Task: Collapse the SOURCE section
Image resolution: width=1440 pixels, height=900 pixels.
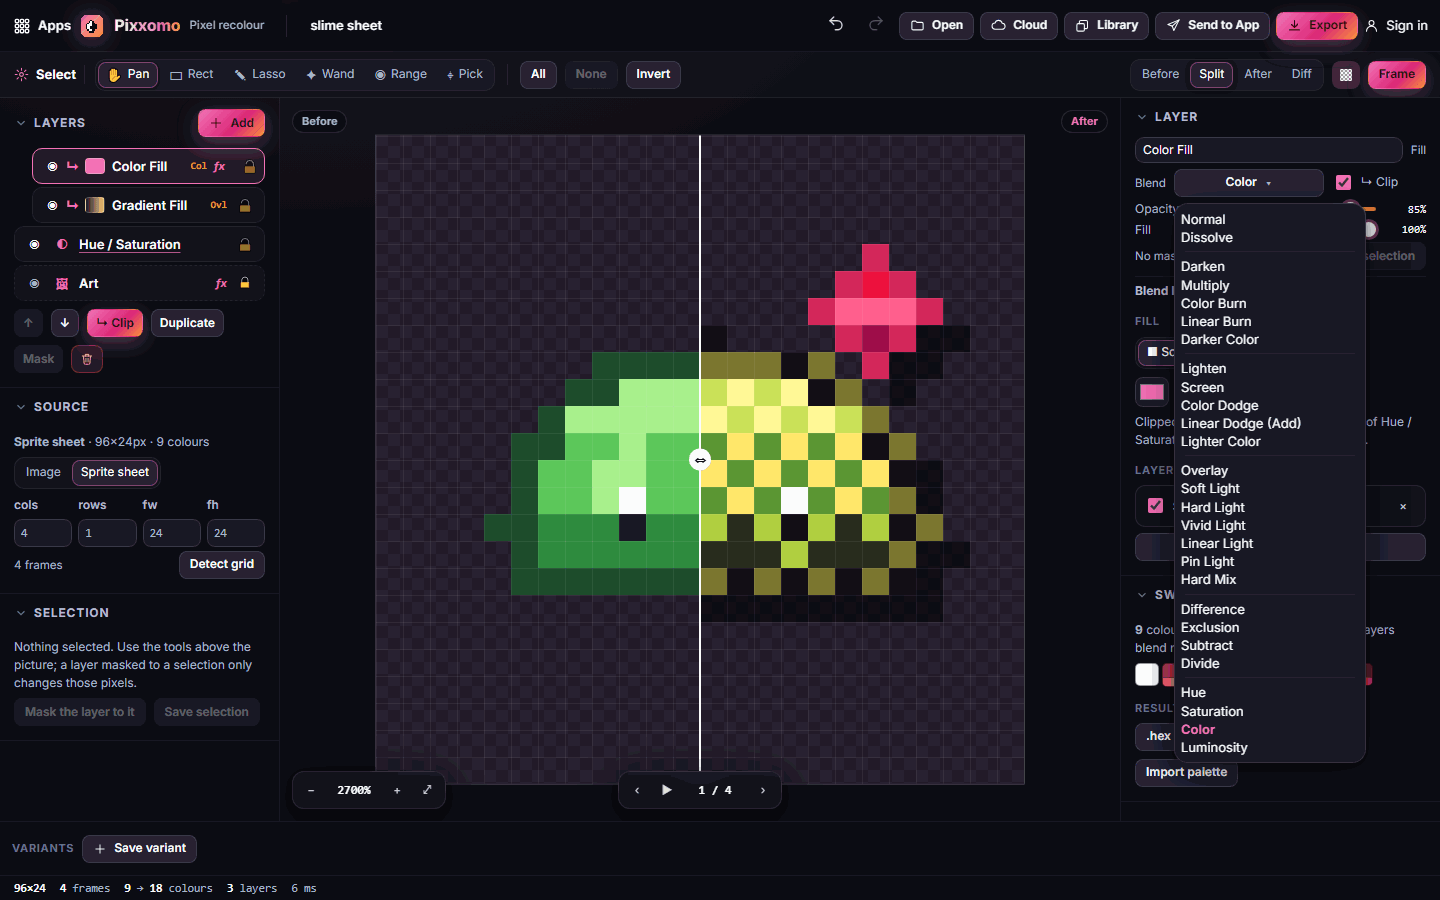Action: (x=20, y=407)
